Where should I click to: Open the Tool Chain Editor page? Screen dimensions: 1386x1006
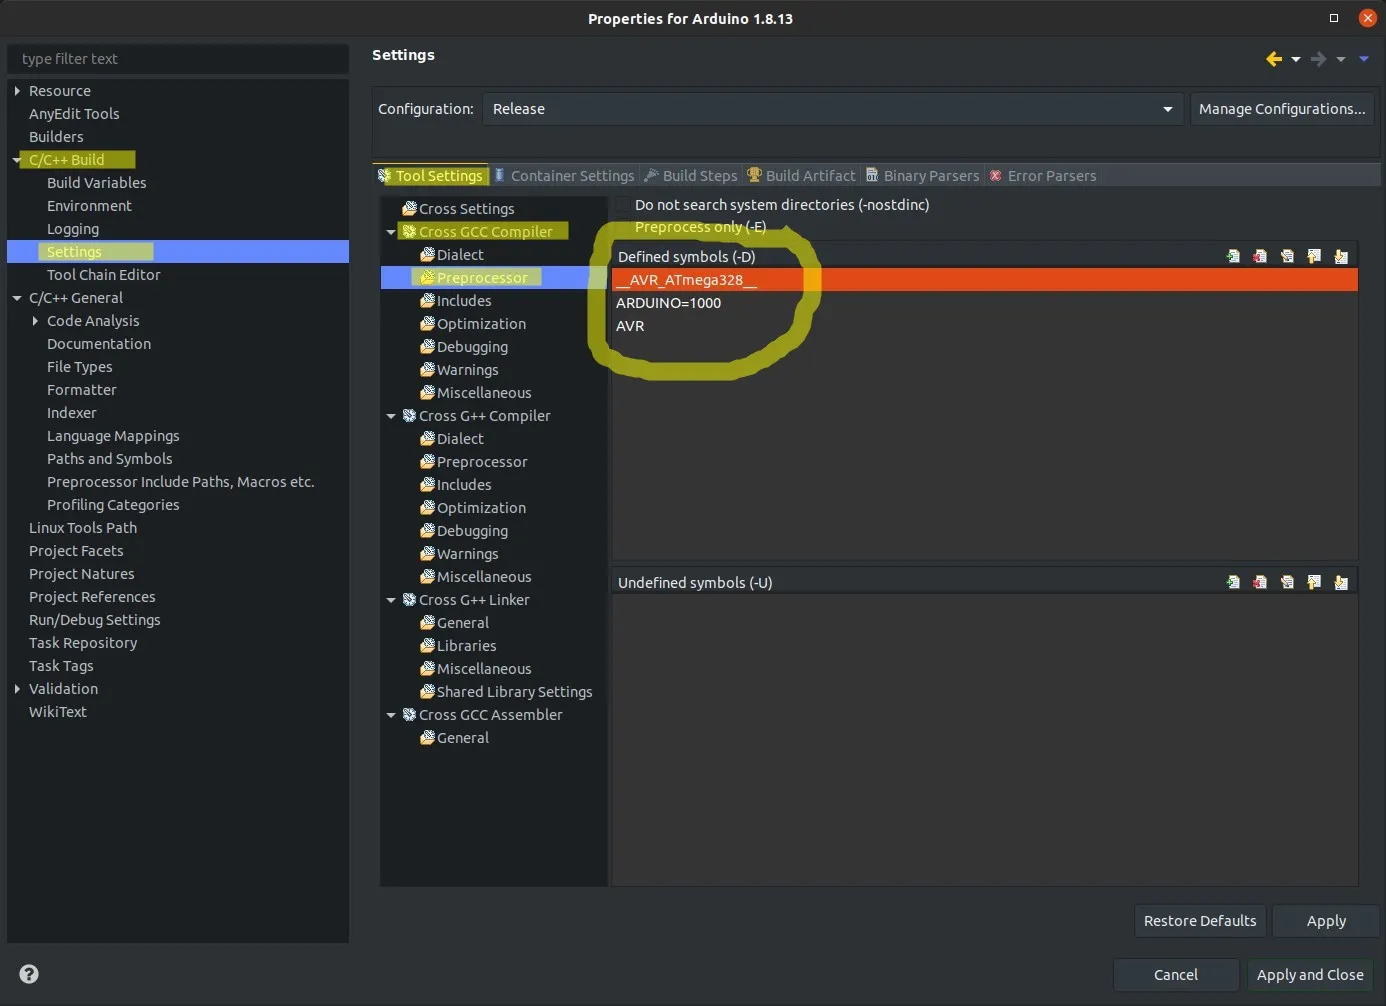click(x=104, y=275)
